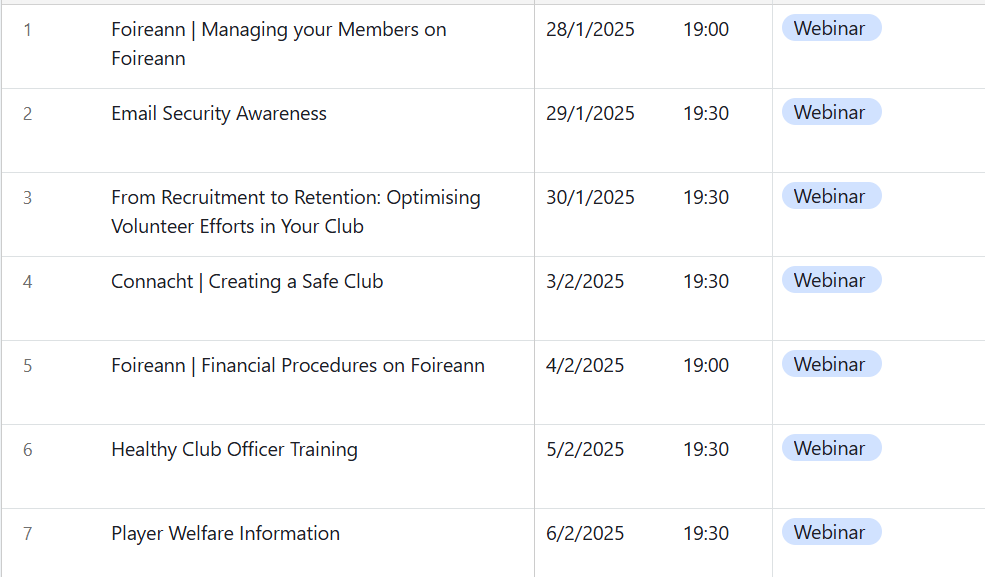Click the 6/2/2025 date cell

click(585, 534)
